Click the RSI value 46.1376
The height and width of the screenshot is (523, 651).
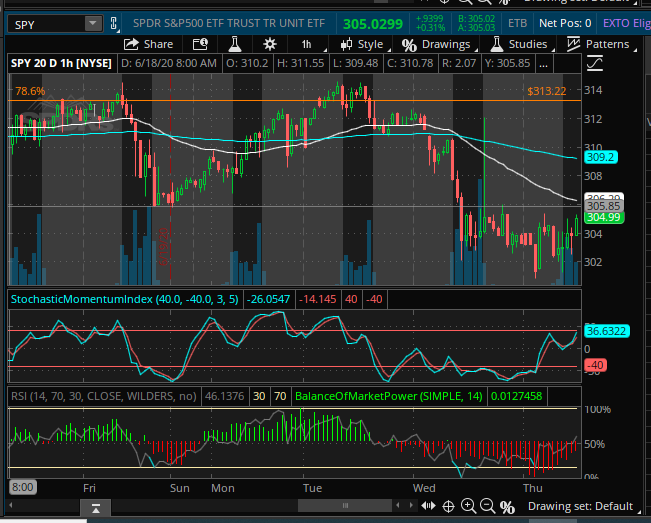tap(225, 396)
